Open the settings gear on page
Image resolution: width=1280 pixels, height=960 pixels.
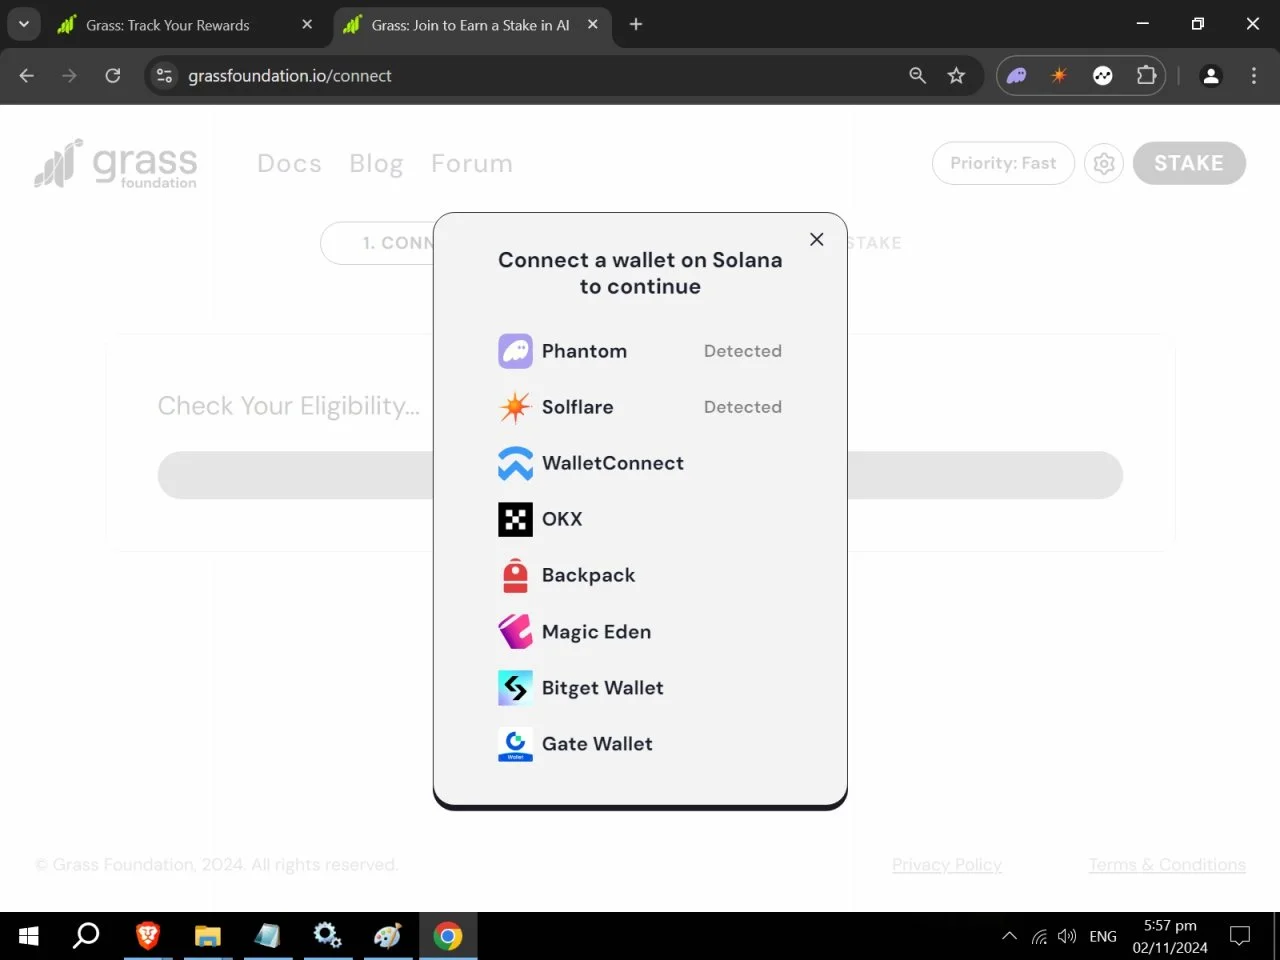click(x=1104, y=163)
